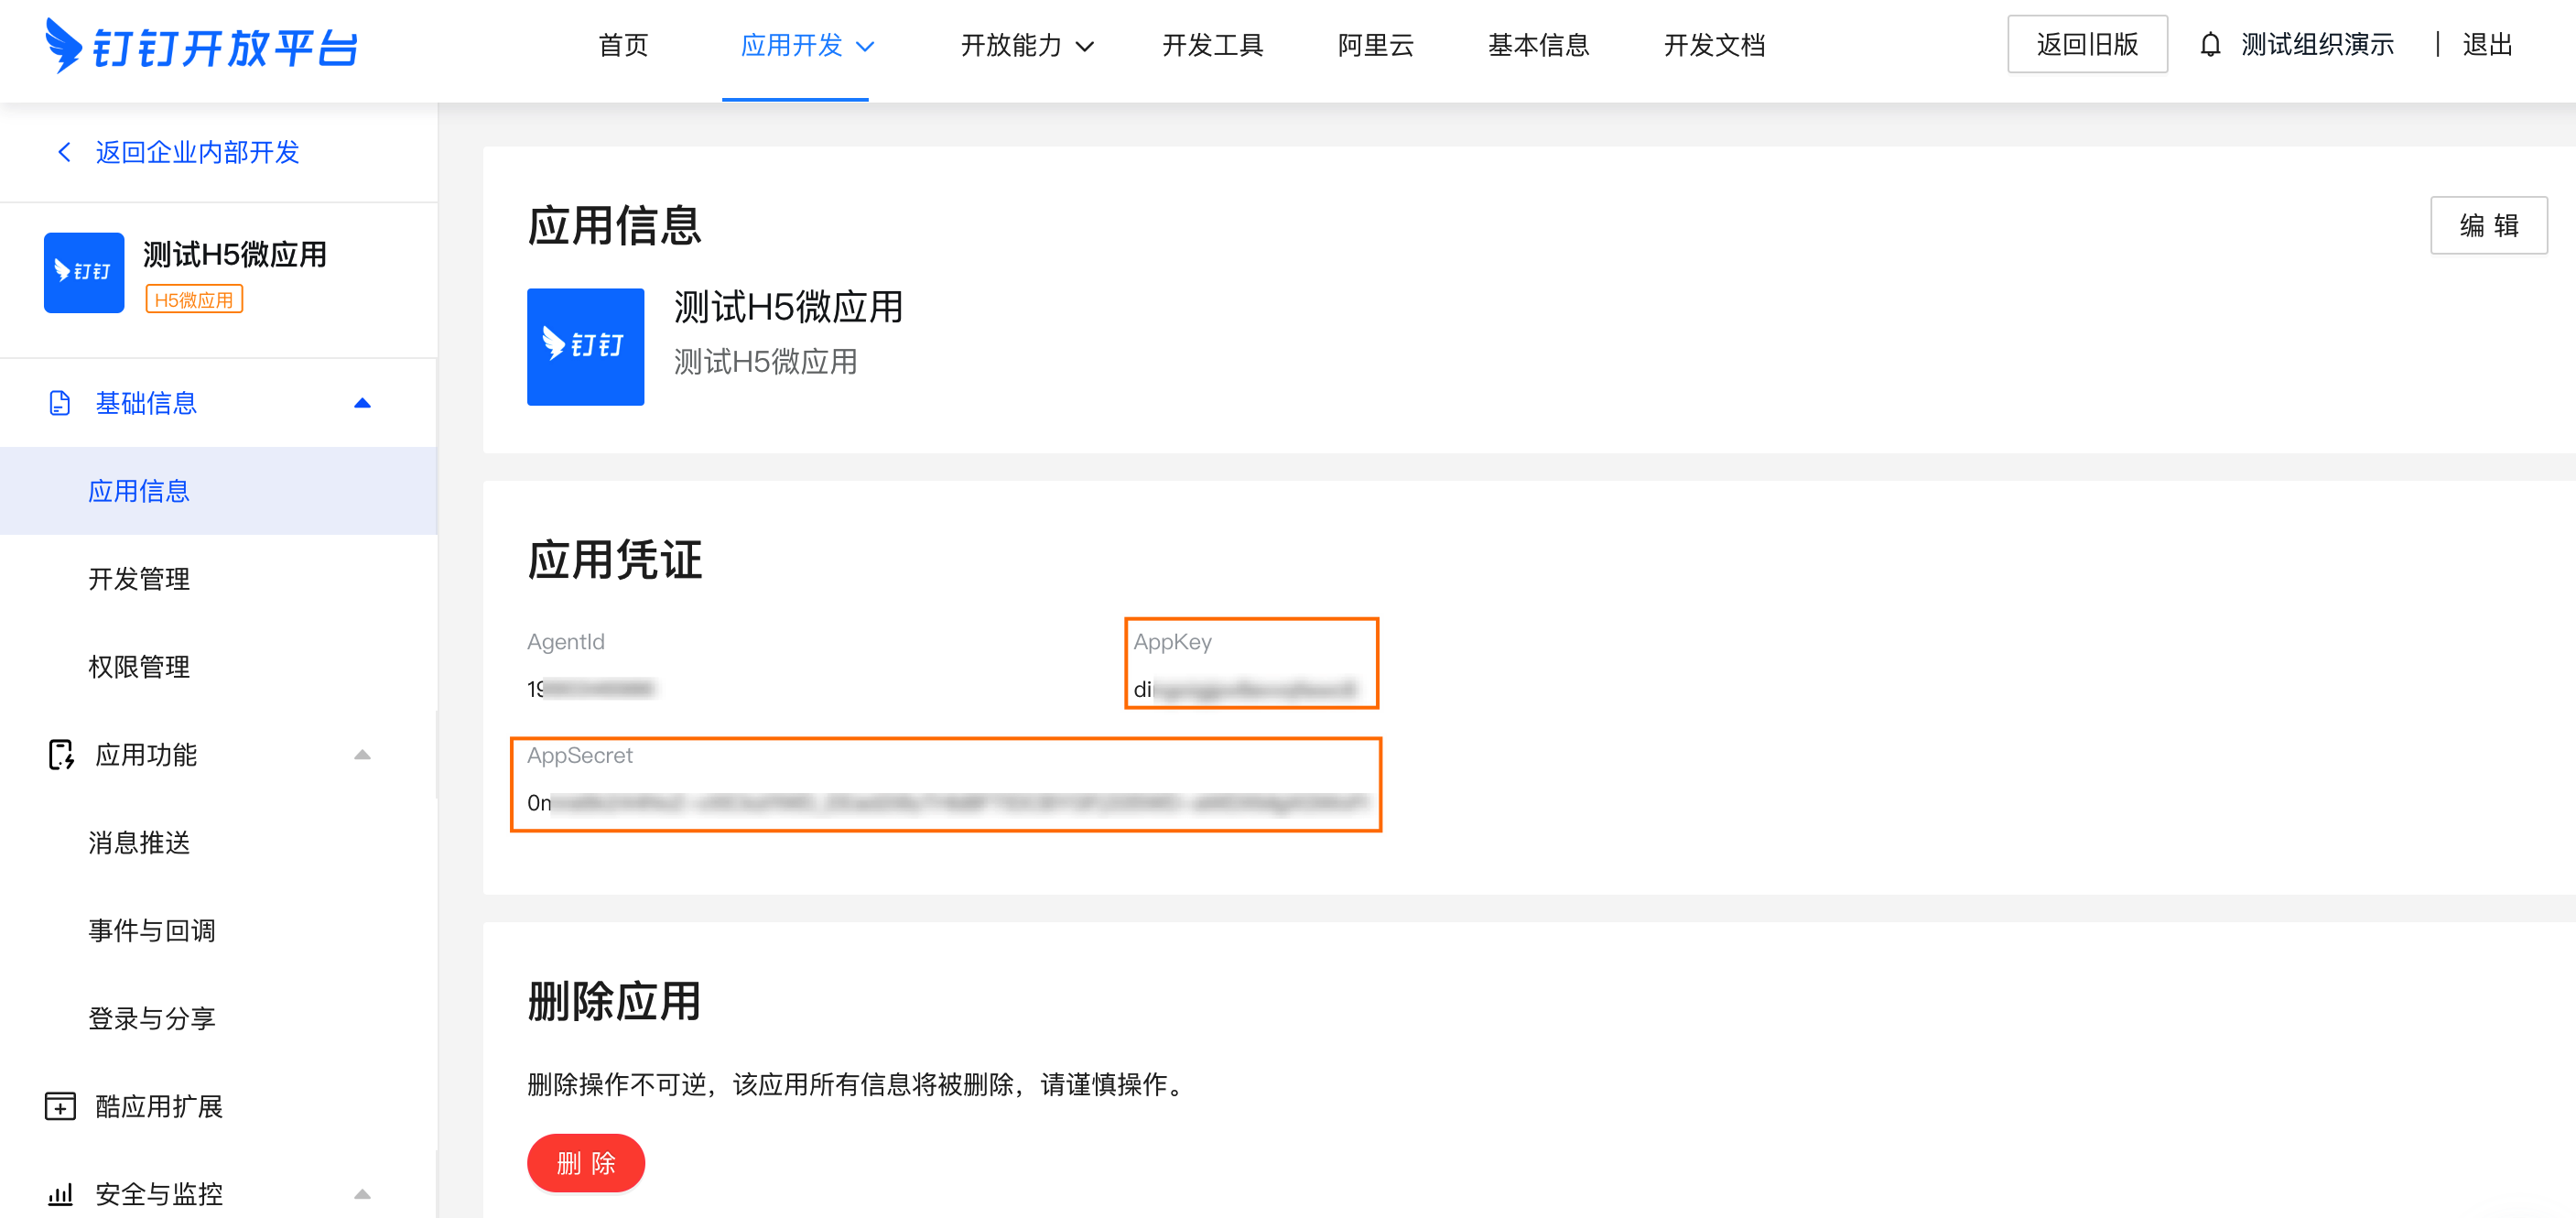This screenshot has height=1218, width=2576.
Task: Collapse the 应用功能 section arrow
Action: 362,755
